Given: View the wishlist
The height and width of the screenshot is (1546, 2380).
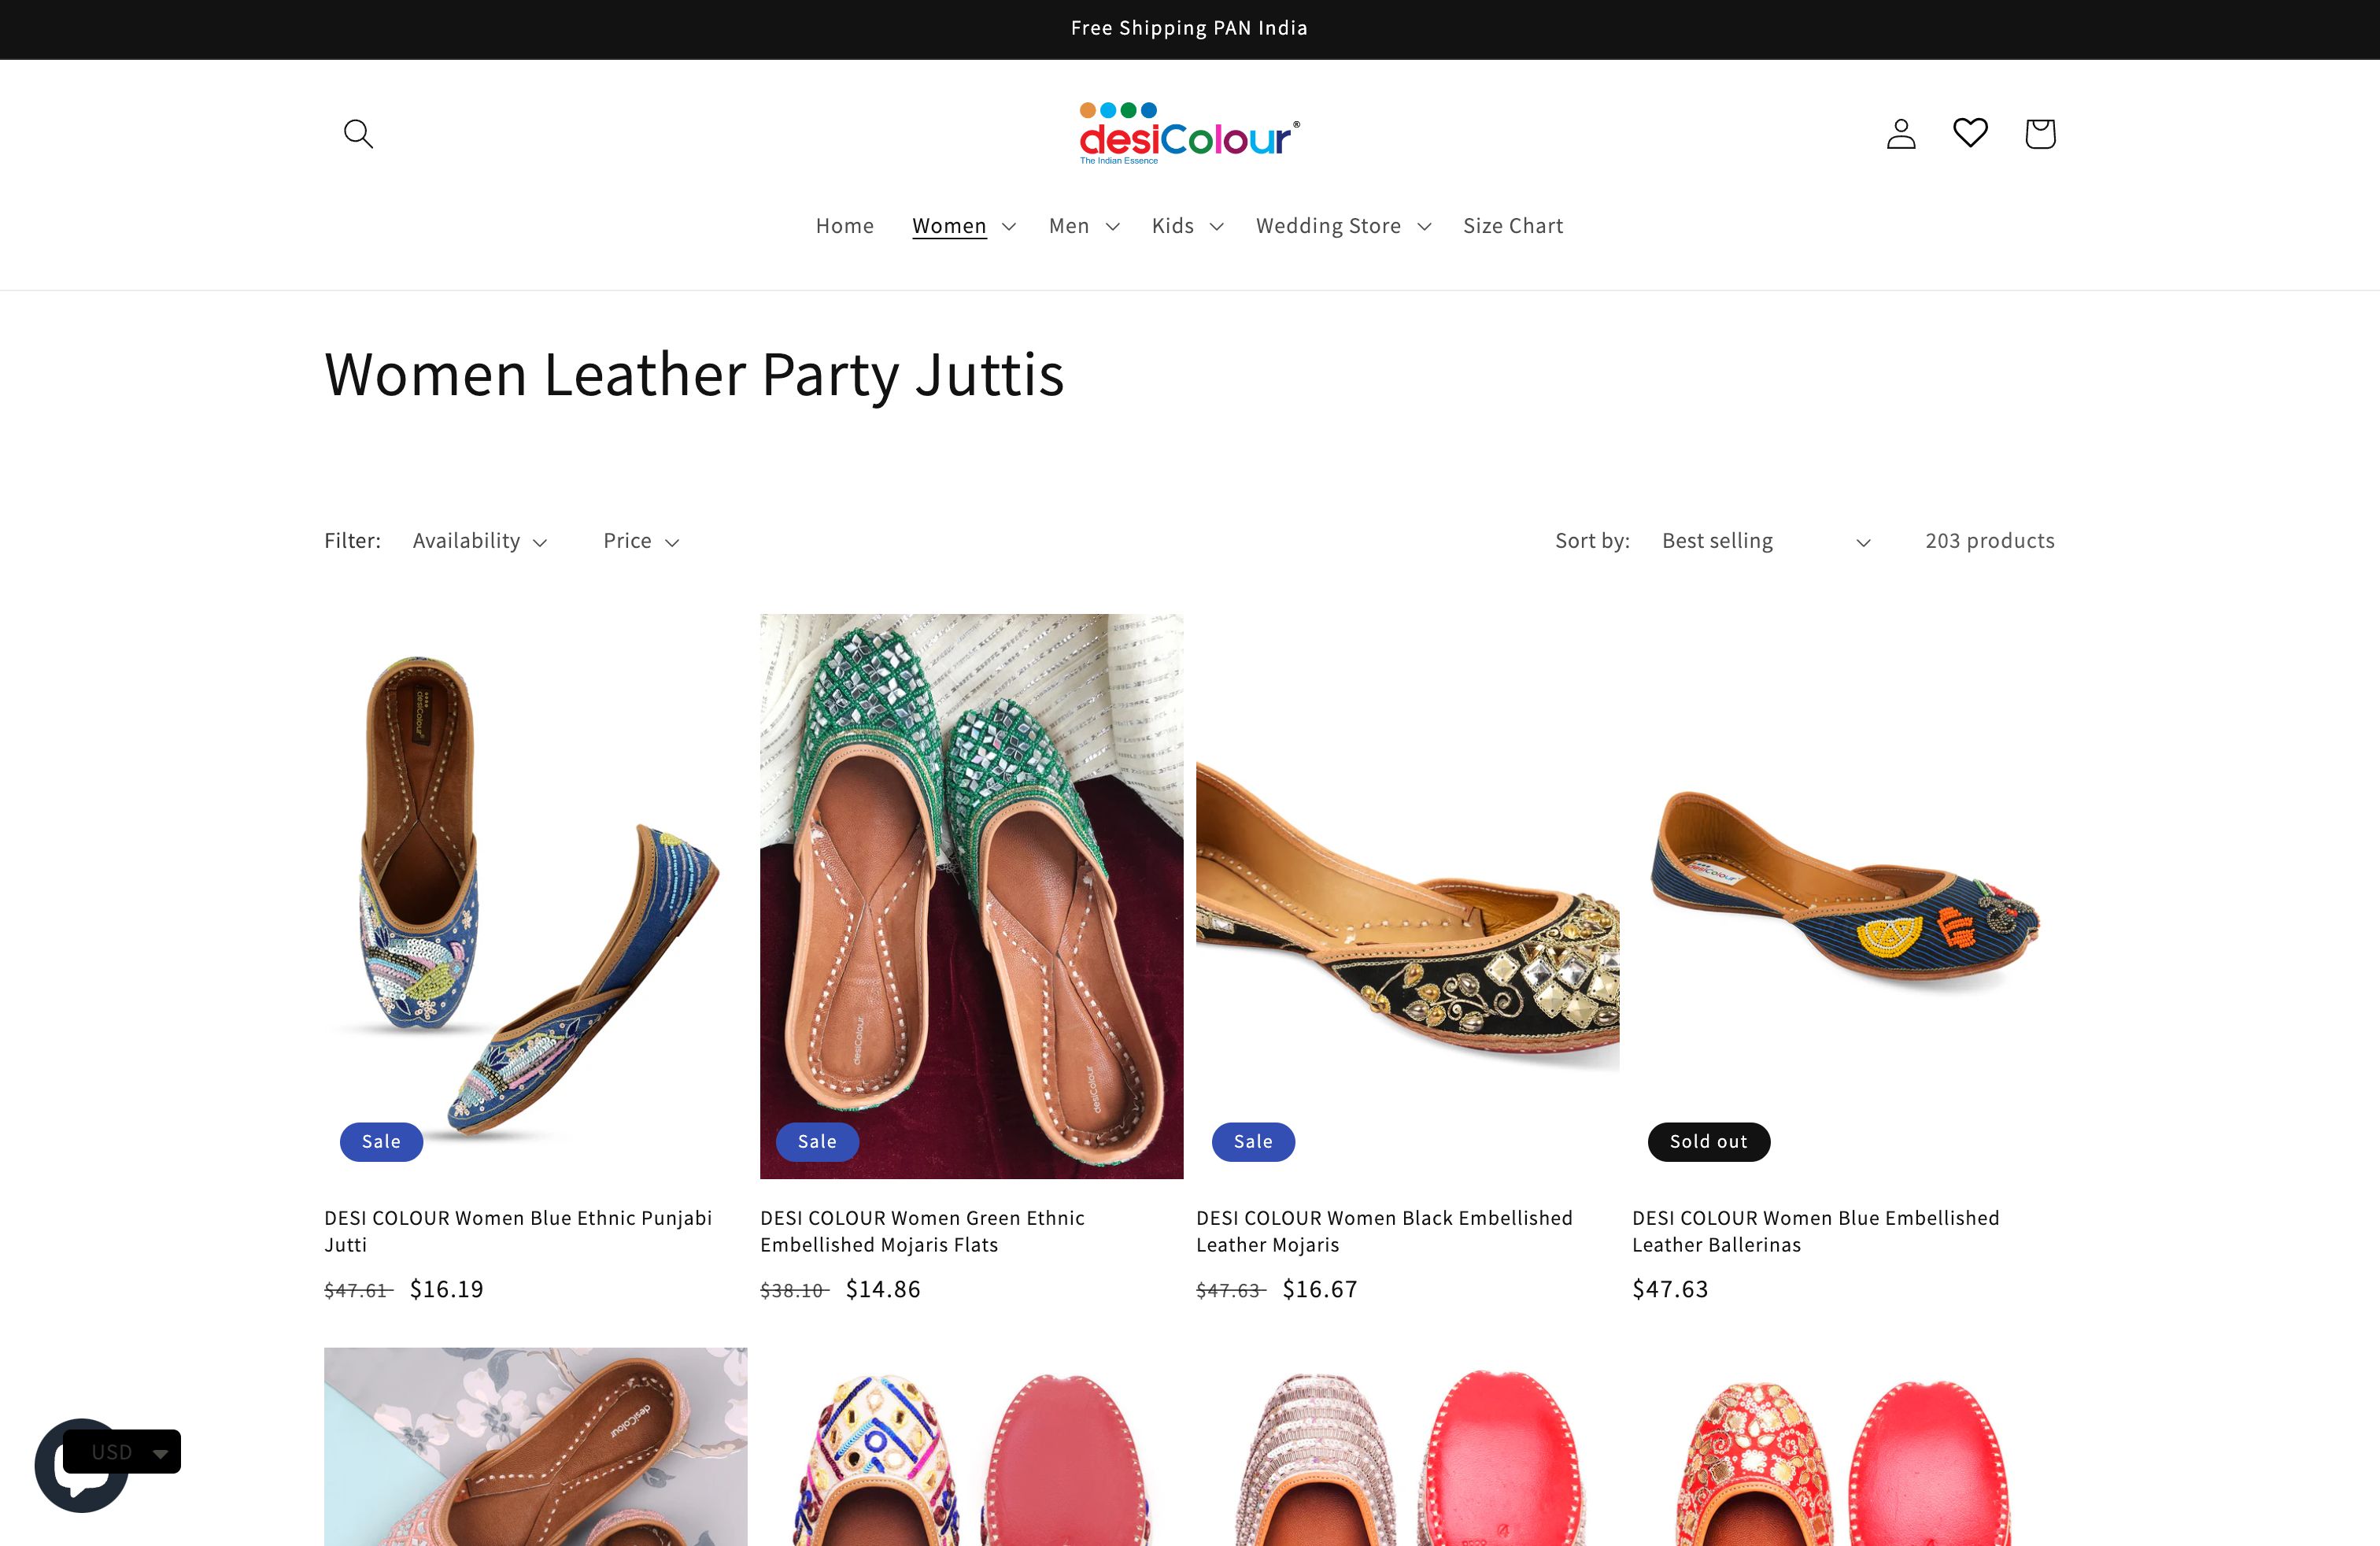Looking at the screenshot, I should (1970, 133).
